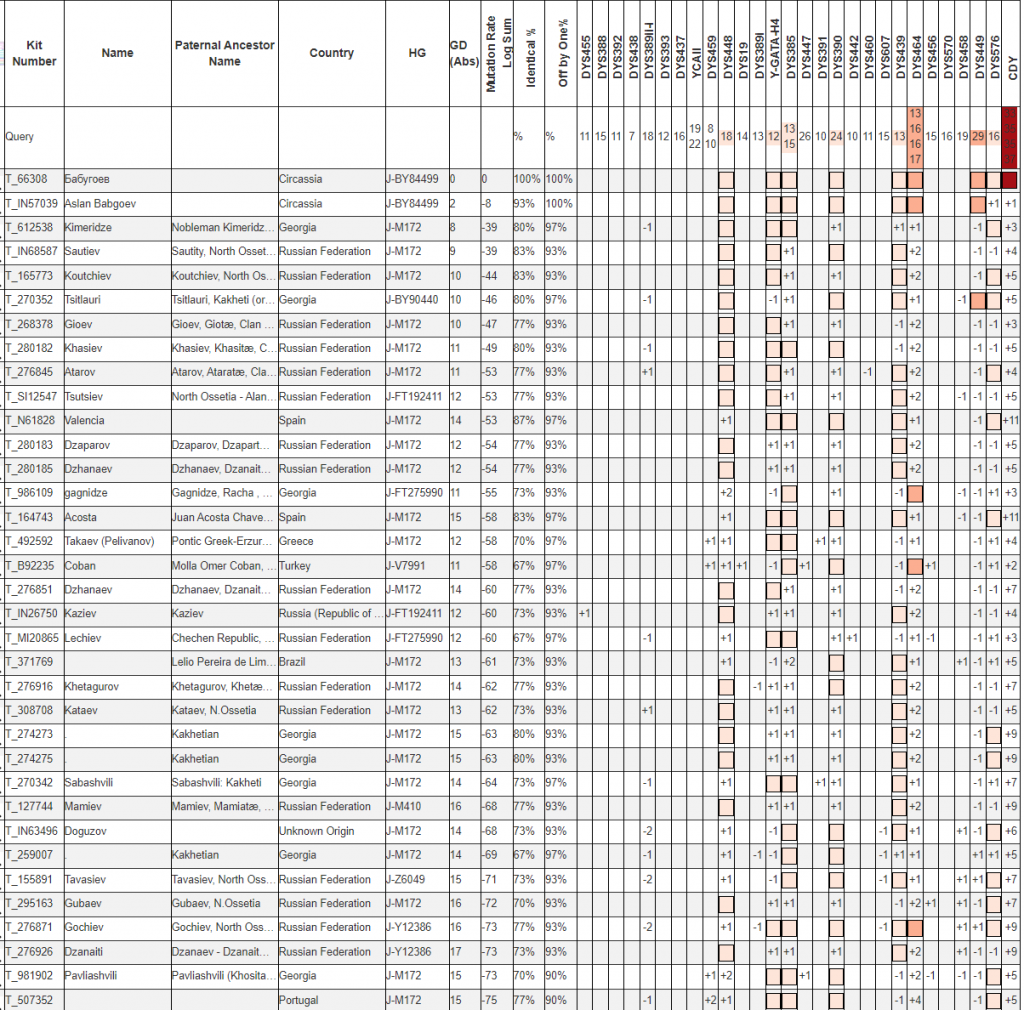Click haplogroup J-V7991 cell

408,566
